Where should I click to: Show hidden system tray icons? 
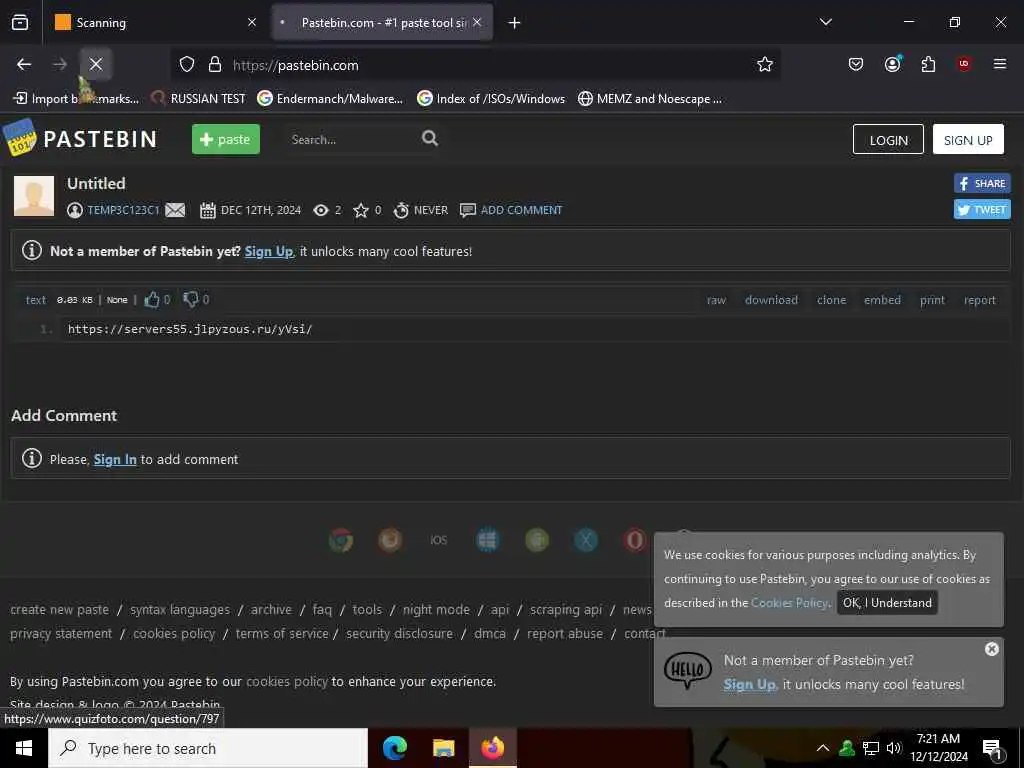click(823, 748)
